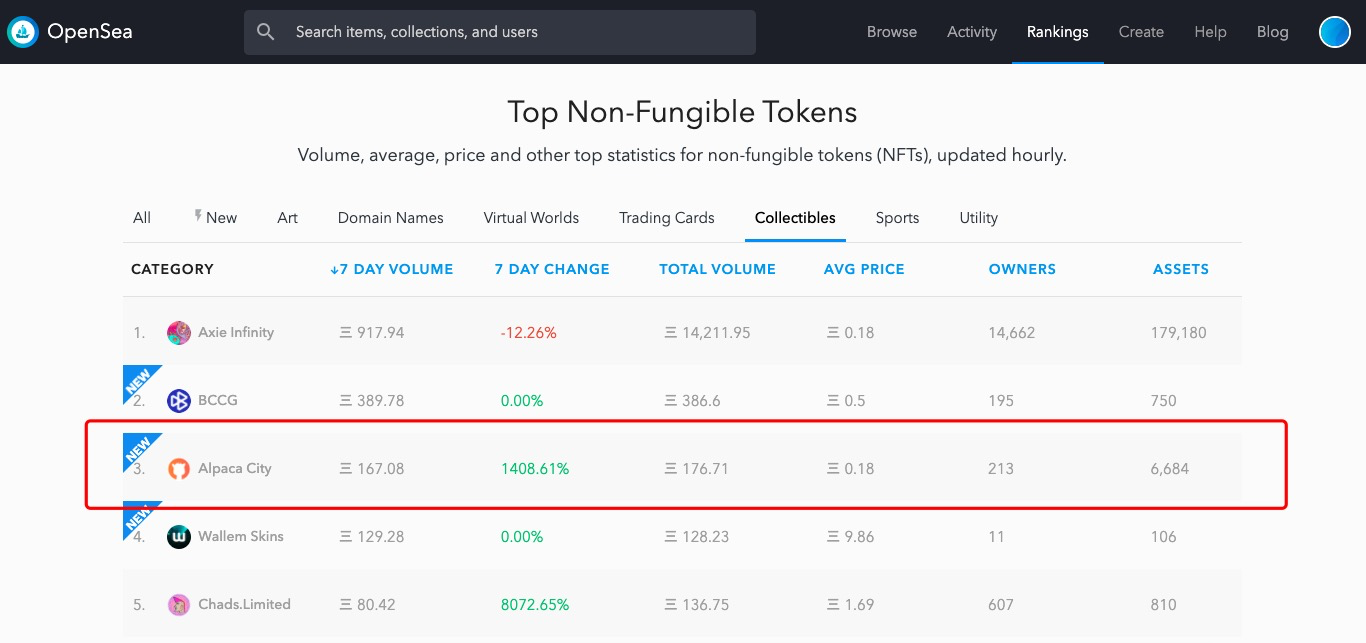Screen dimensions: 1366x643
Task: Select the All category tab
Action: (142, 218)
